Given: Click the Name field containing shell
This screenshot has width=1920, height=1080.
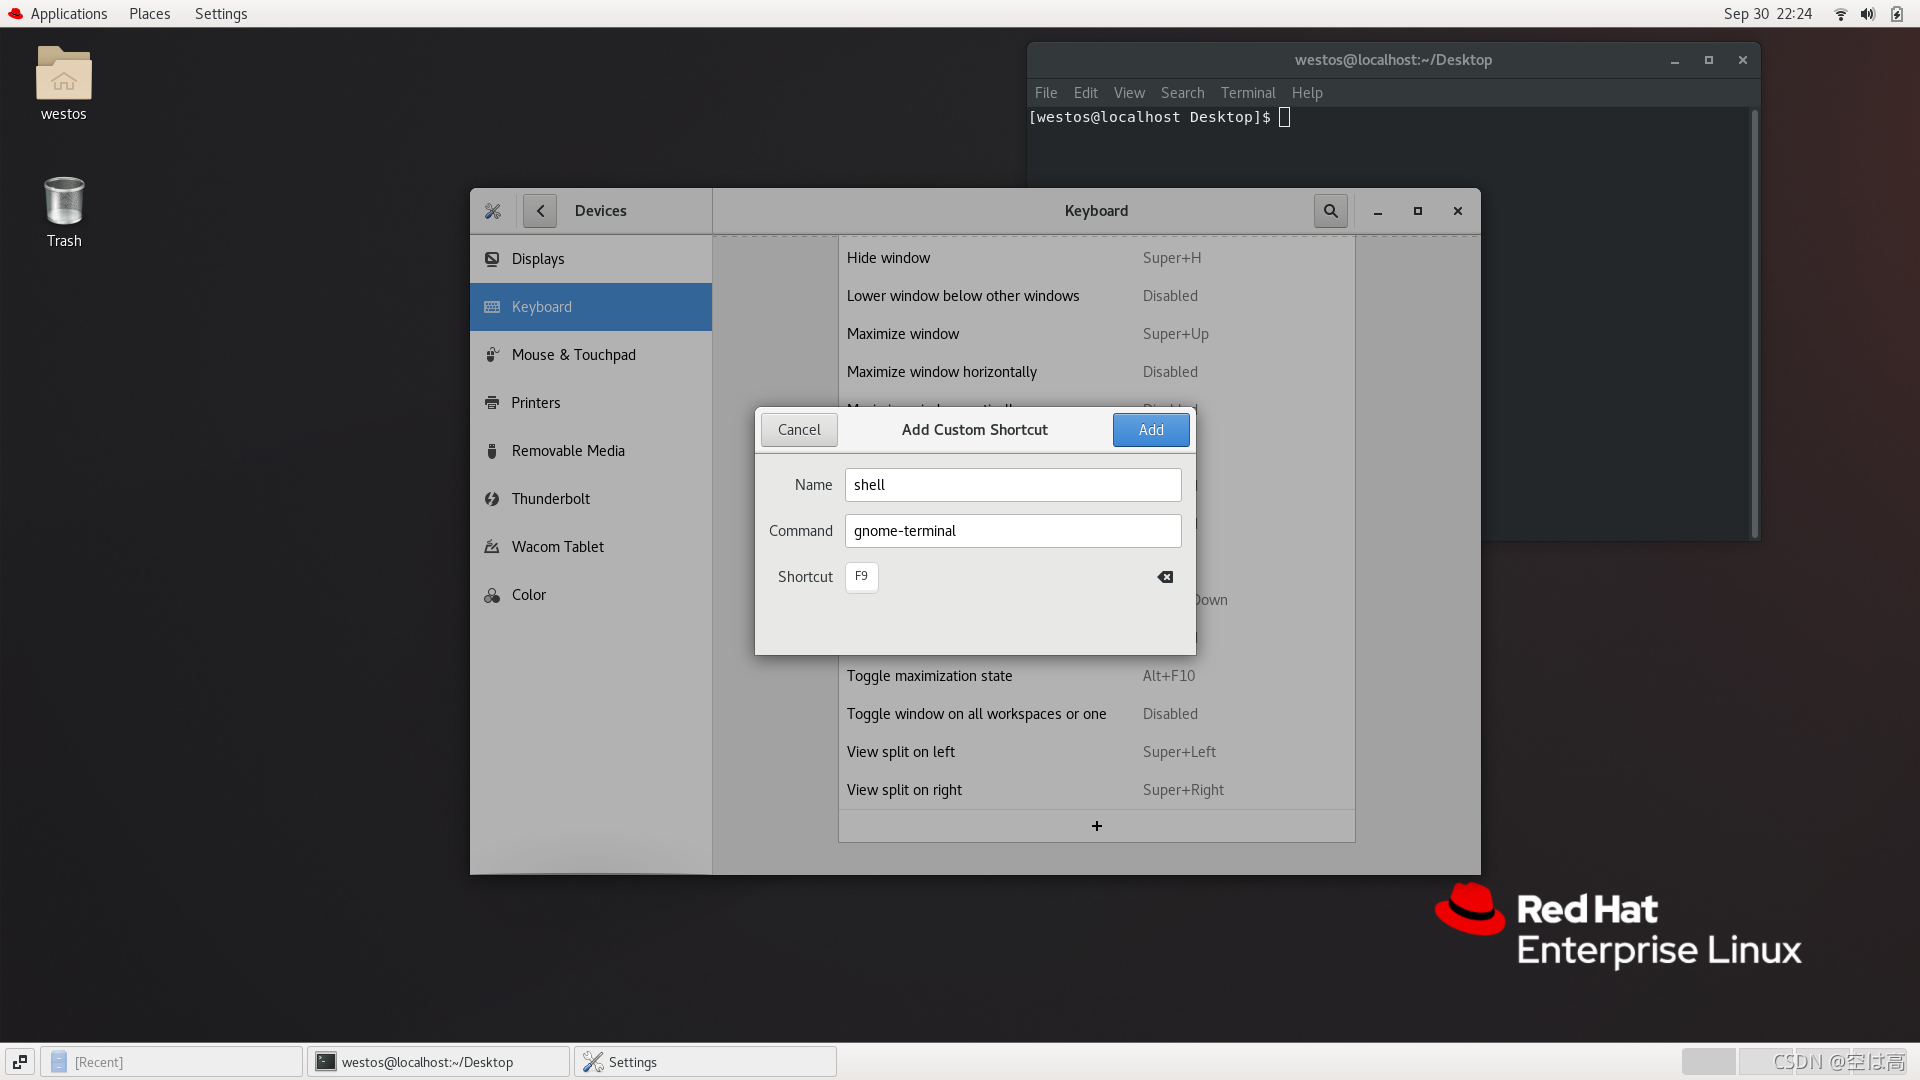Looking at the screenshot, I should 1013,485.
